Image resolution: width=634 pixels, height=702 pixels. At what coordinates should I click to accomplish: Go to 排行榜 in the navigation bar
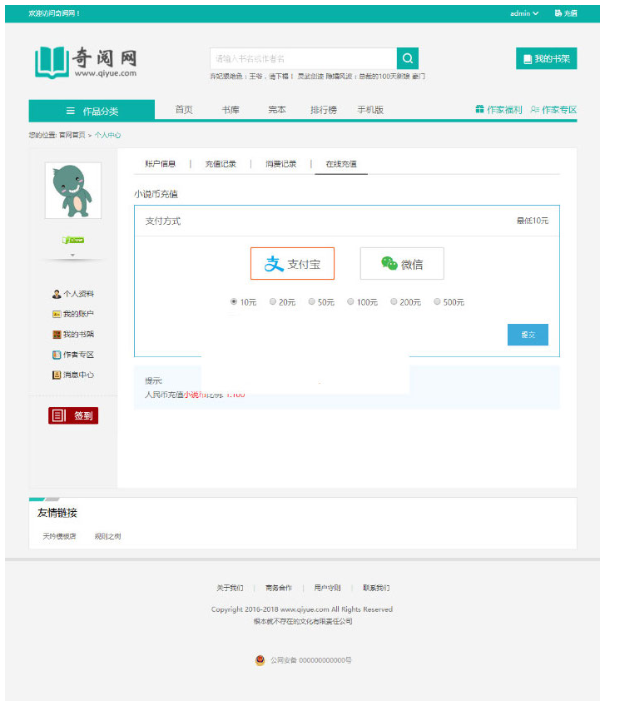[323, 110]
